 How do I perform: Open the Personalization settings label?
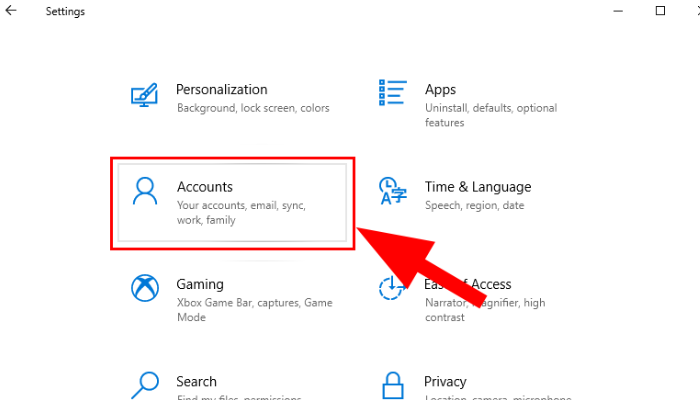pos(221,89)
